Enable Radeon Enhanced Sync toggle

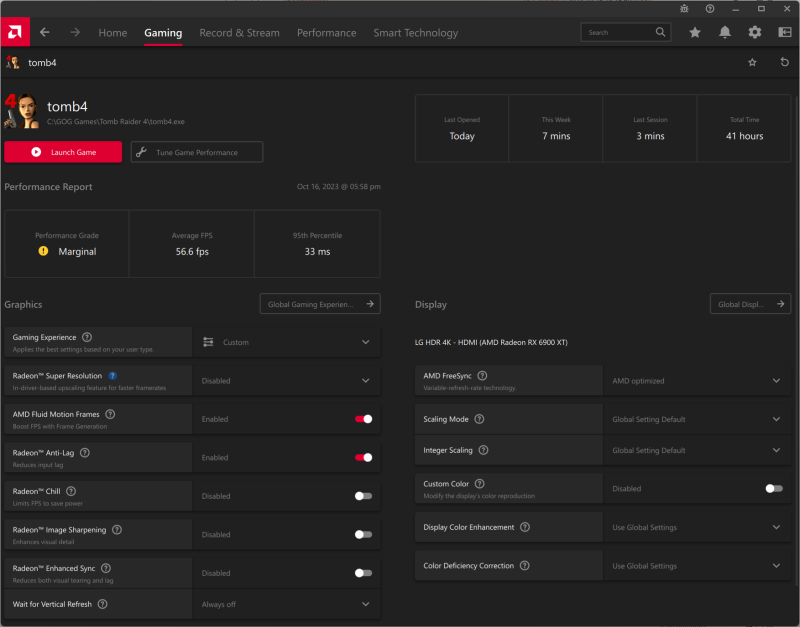363,573
